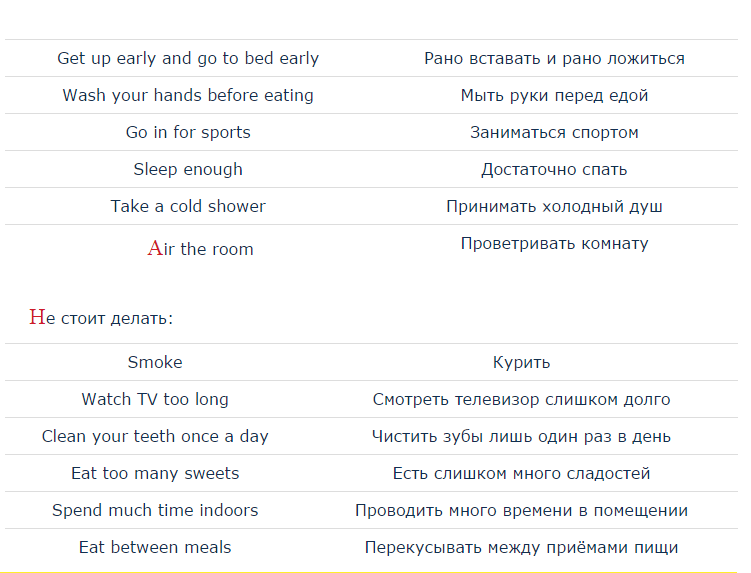Click the 'Eat between meals' phrase
This screenshot has height=573, width=751.
pos(155,547)
